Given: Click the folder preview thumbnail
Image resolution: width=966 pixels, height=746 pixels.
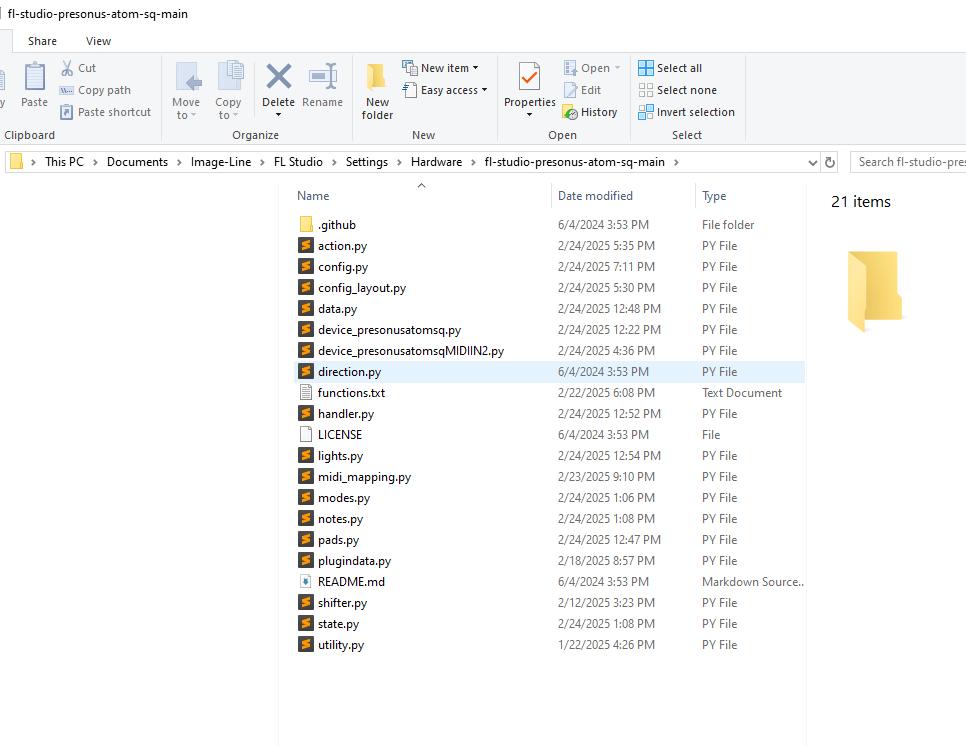Looking at the screenshot, I should click(x=874, y=291).
